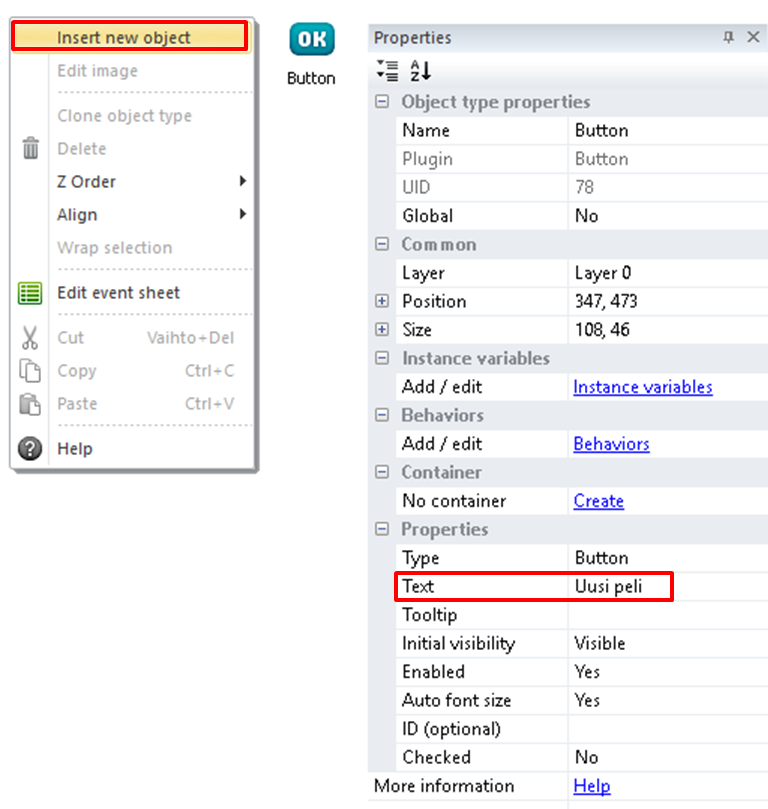Expand the Size property row
The width and height of the screenshot is (768, 809).
tap(382, 330)
